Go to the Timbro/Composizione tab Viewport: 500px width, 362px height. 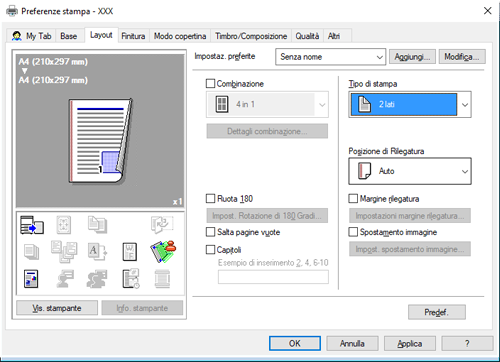[251, 36]
